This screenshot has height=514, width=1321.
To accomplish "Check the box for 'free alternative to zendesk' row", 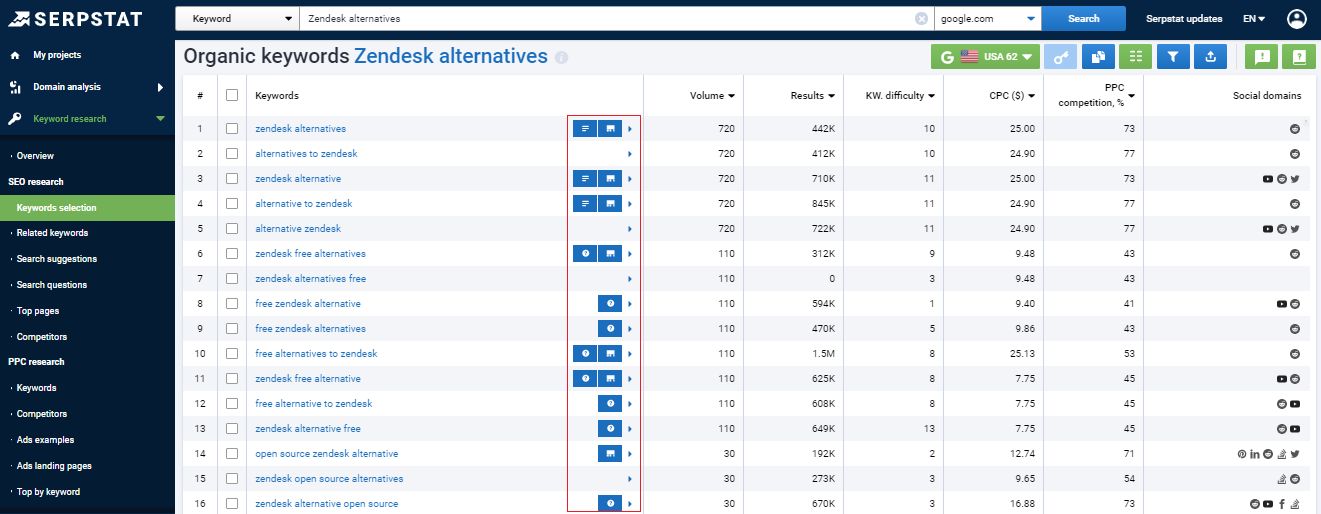I will pyautogui.click(x=232, y=404).
